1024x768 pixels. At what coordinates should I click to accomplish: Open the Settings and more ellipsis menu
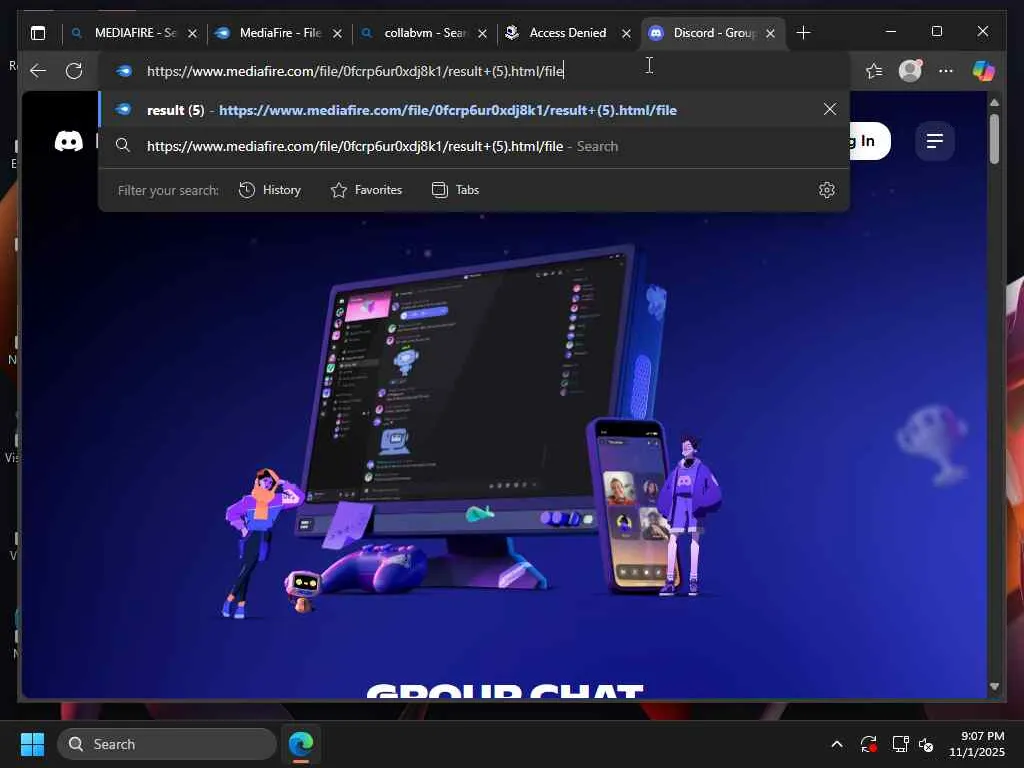(946, 71)
